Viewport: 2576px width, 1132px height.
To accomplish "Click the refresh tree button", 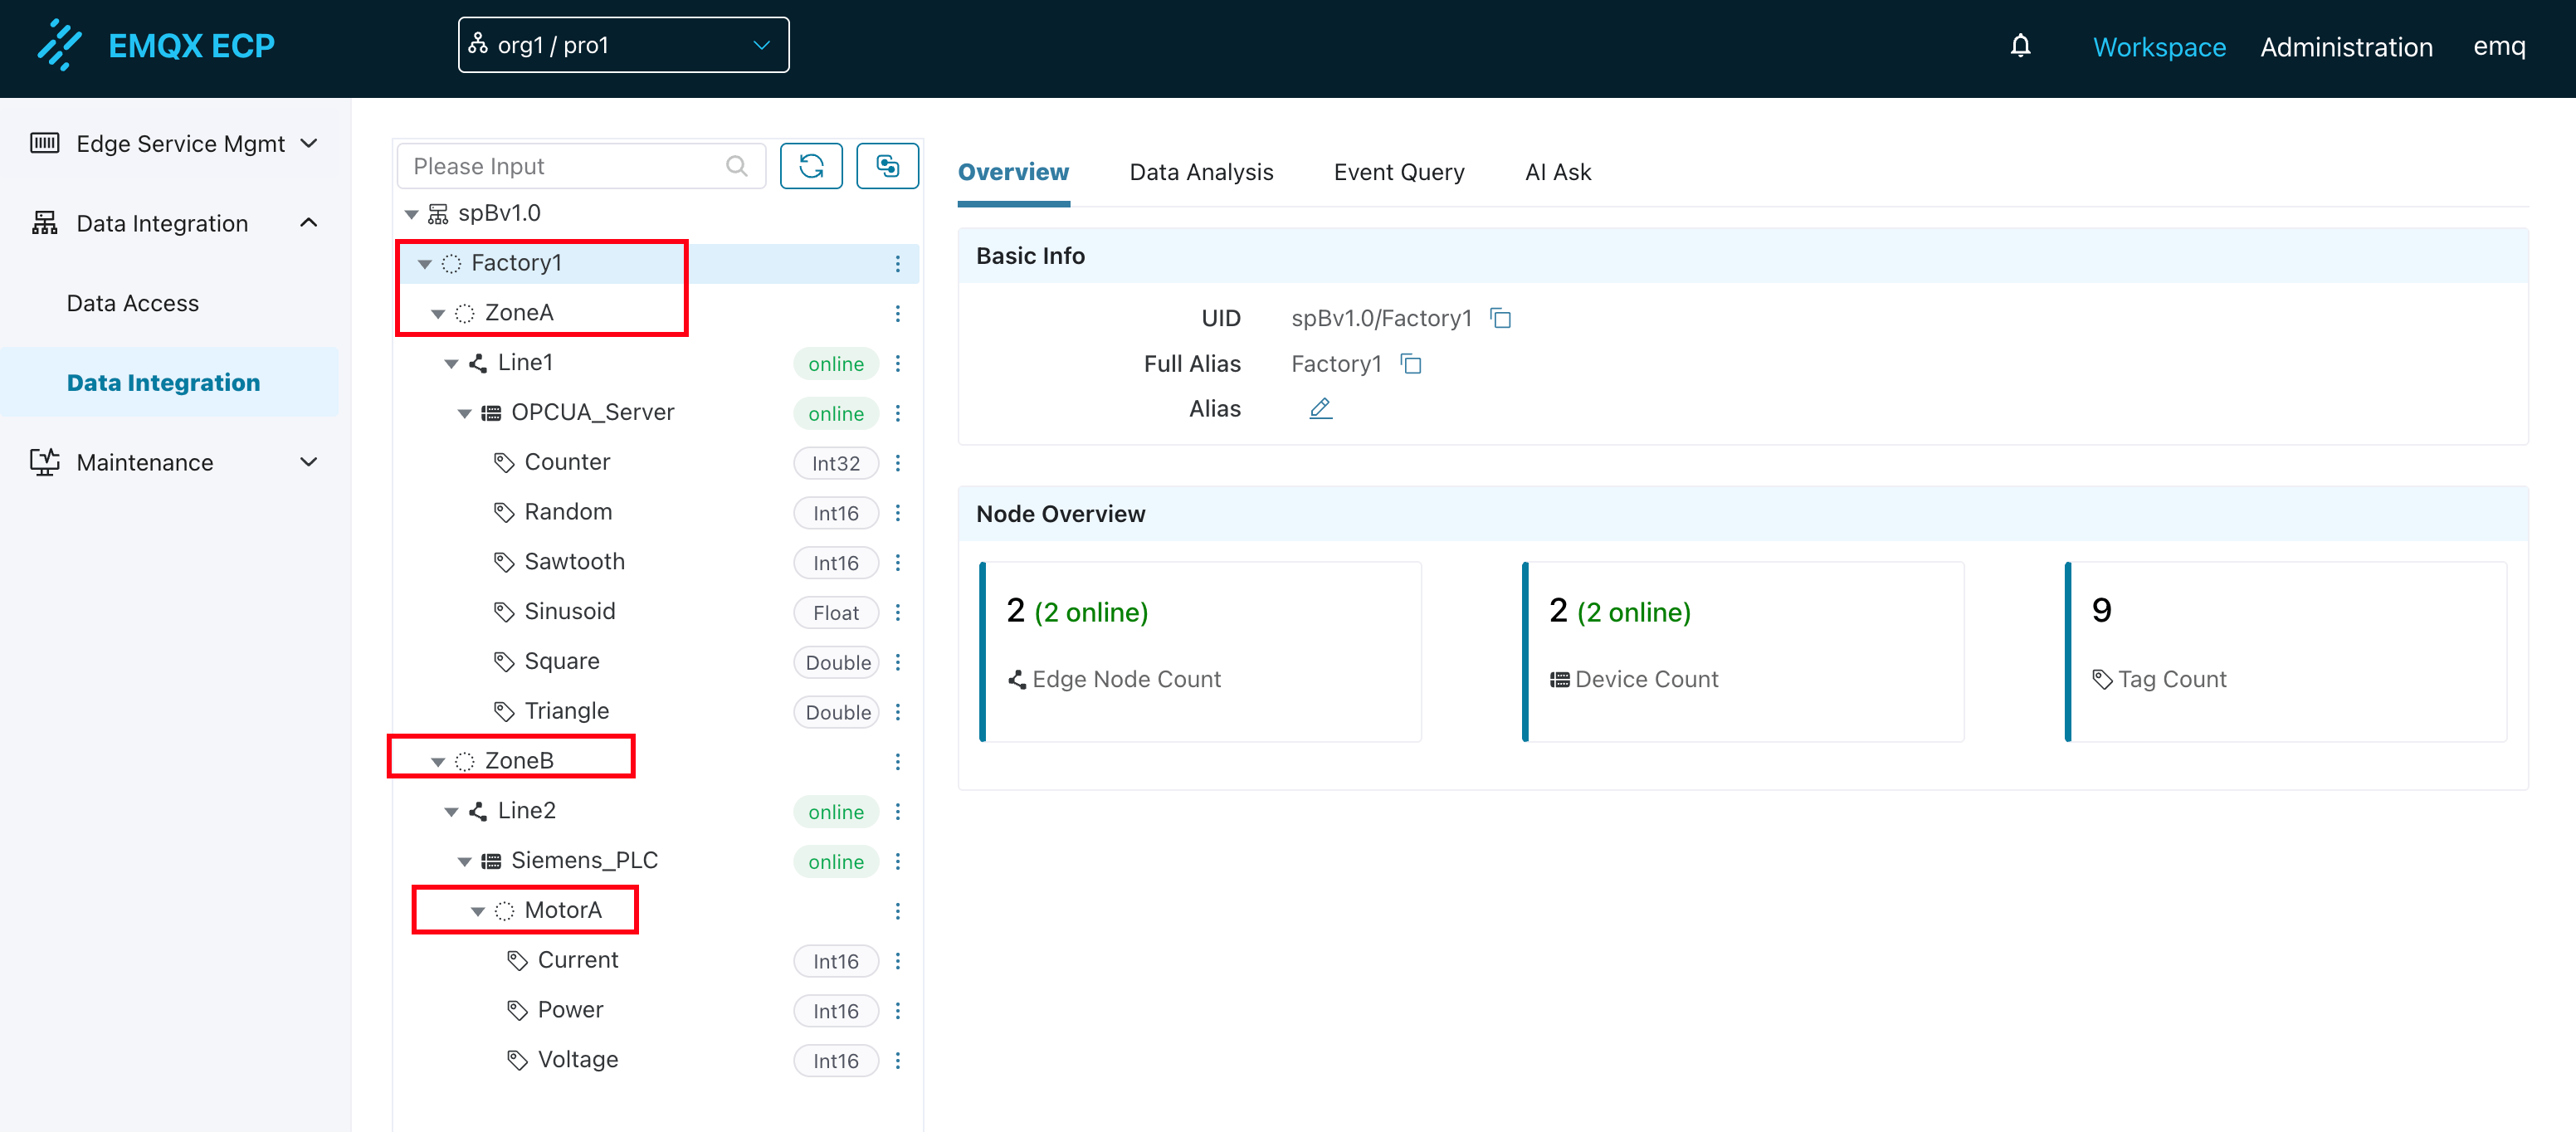I will coord(810,166).
